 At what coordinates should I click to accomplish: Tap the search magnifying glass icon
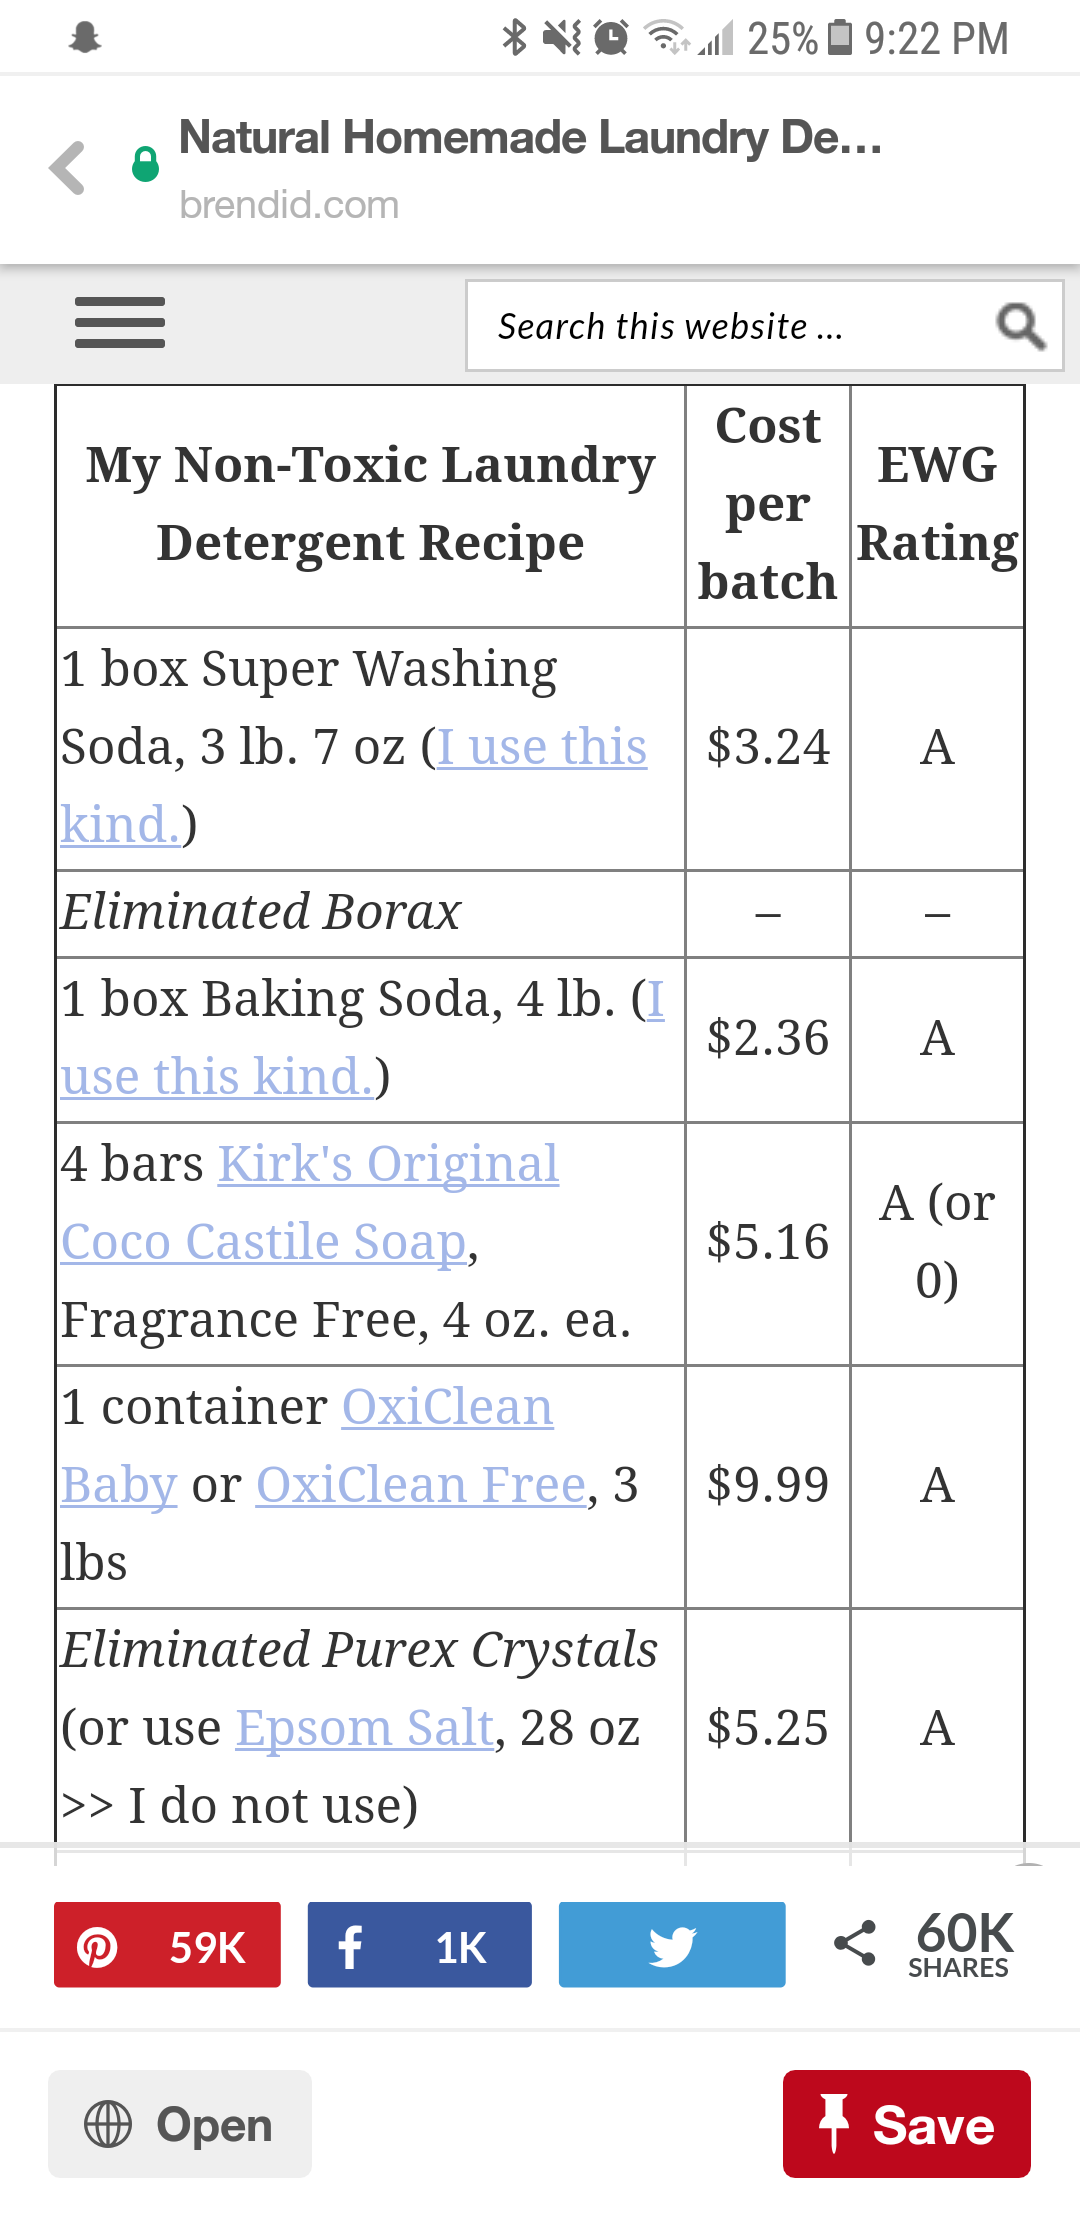1020,326
